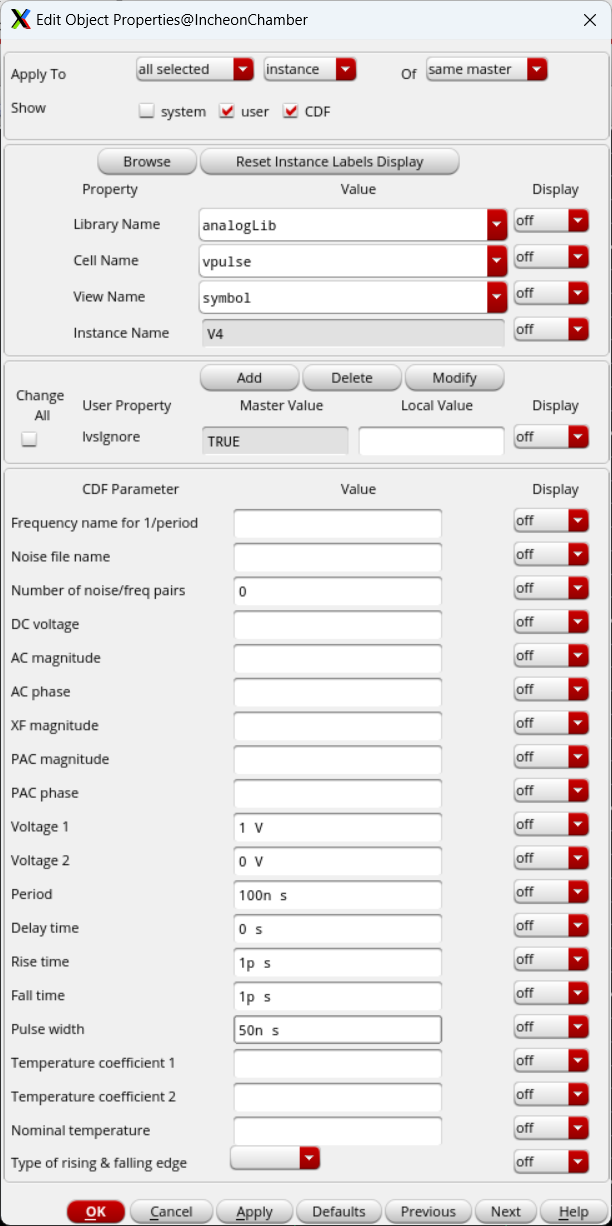Open Display dropdown for Instance Name
This screenshot has width=612, height=1226.
551,329
